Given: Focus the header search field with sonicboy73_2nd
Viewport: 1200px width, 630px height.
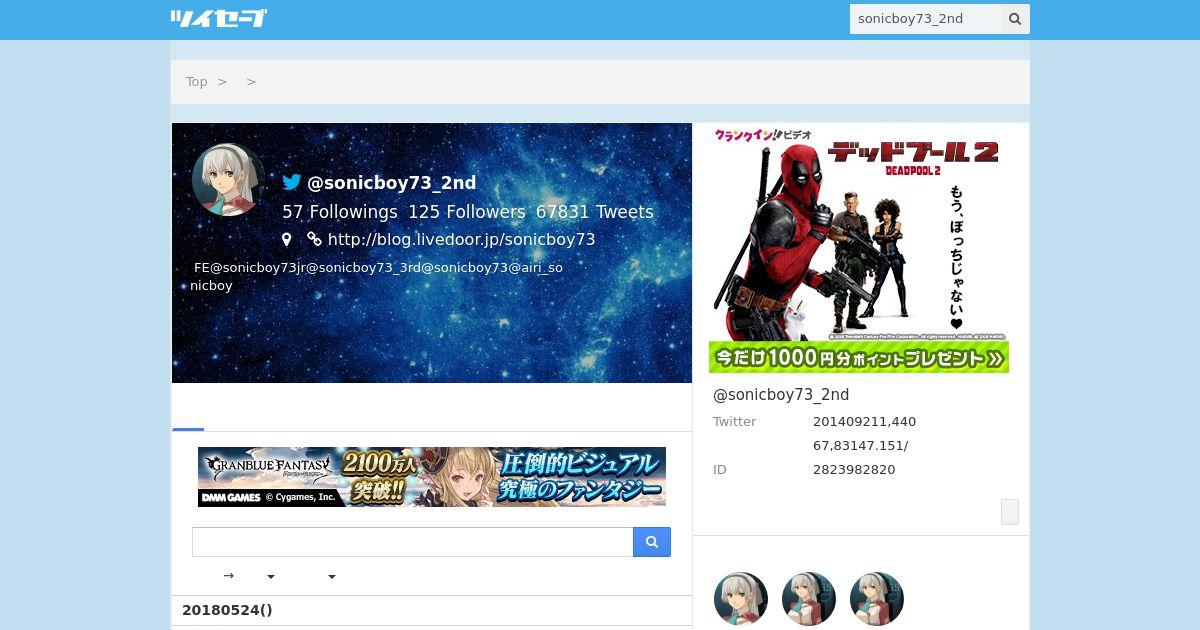Looking at the screenshot, I should point(925,19).
